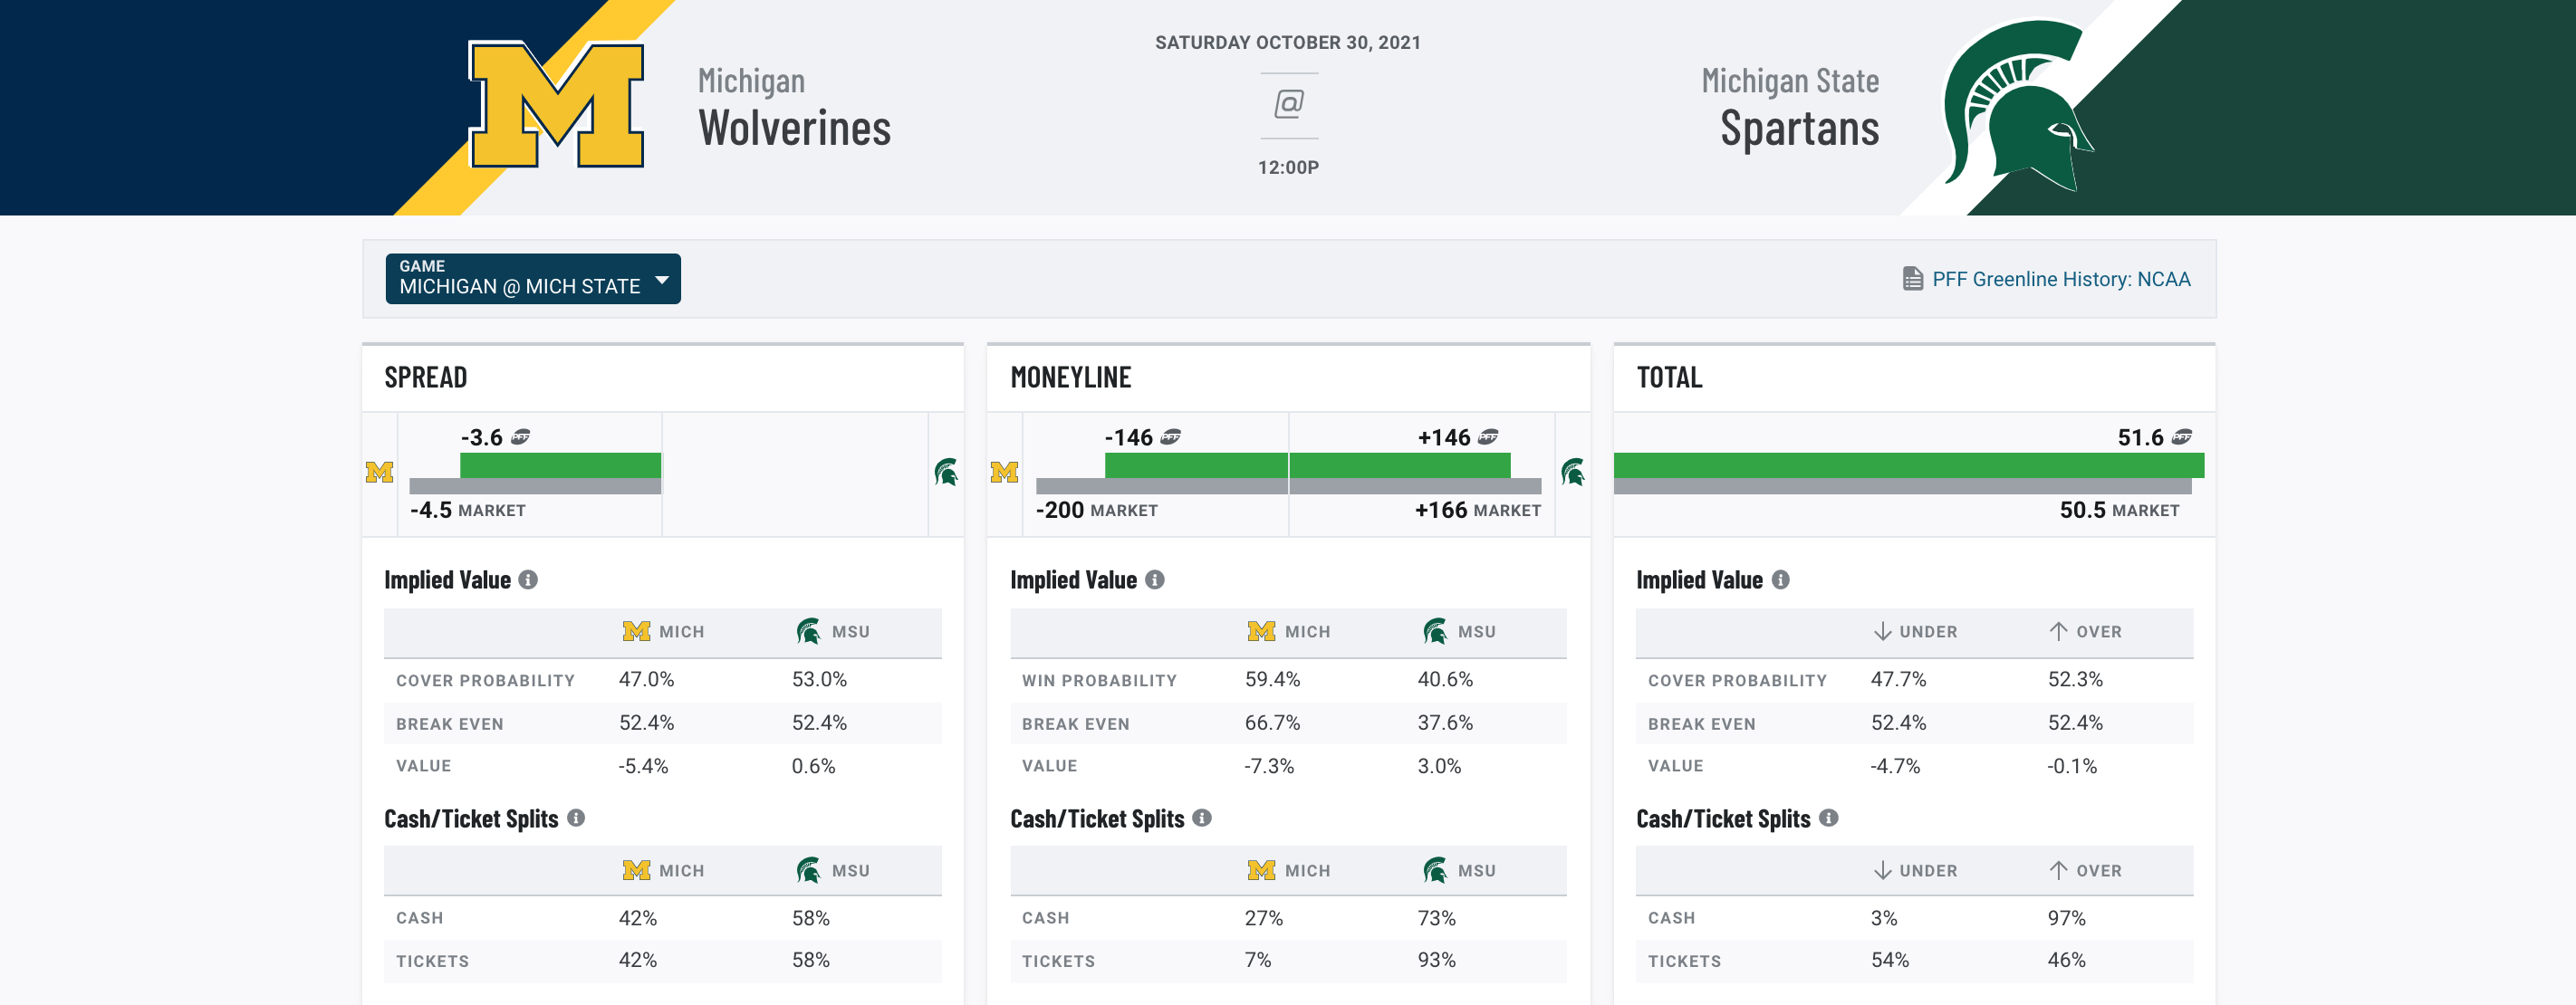Click Under arrow in Total Cash/Ticket header
The image size is (2576, 1005).
[x=1882, y=871]
